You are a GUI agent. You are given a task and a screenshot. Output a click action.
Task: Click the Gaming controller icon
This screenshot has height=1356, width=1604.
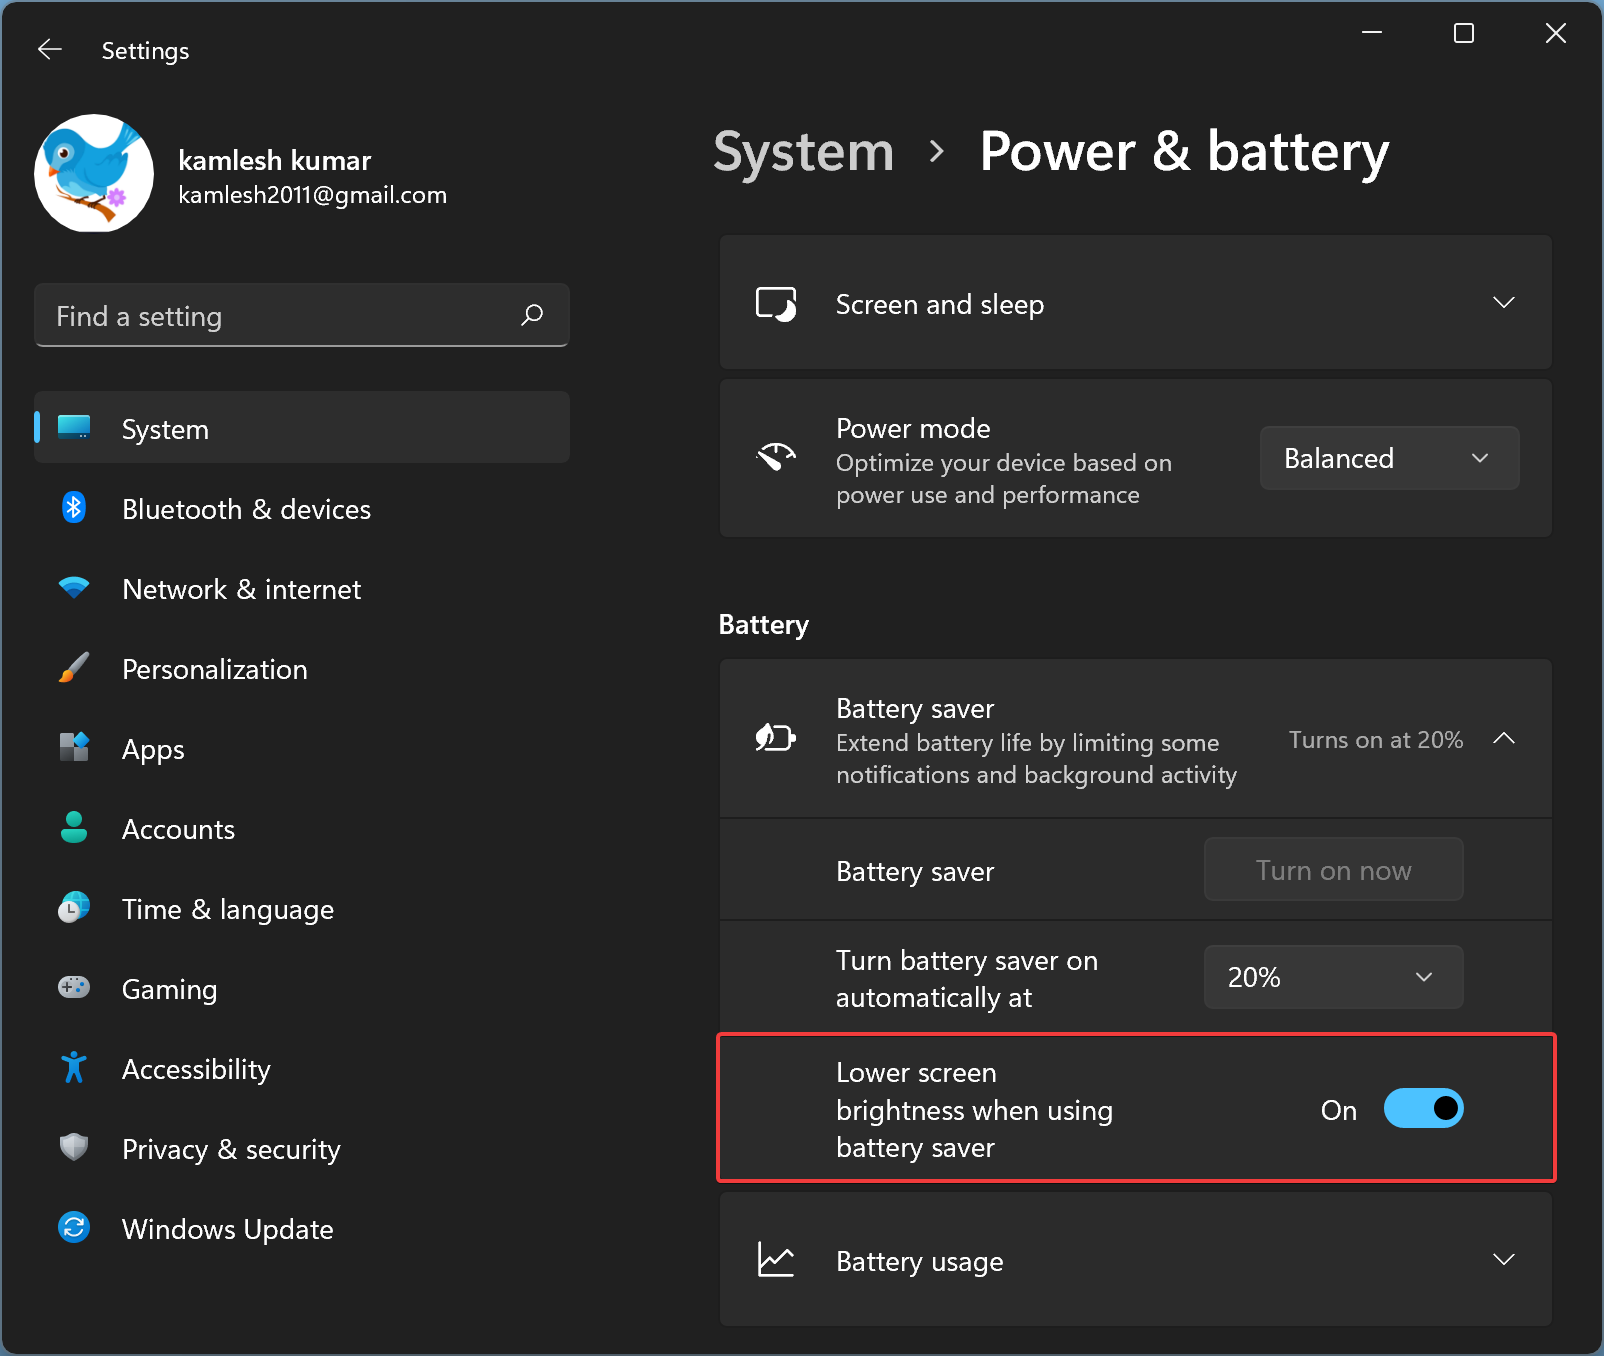74,988
